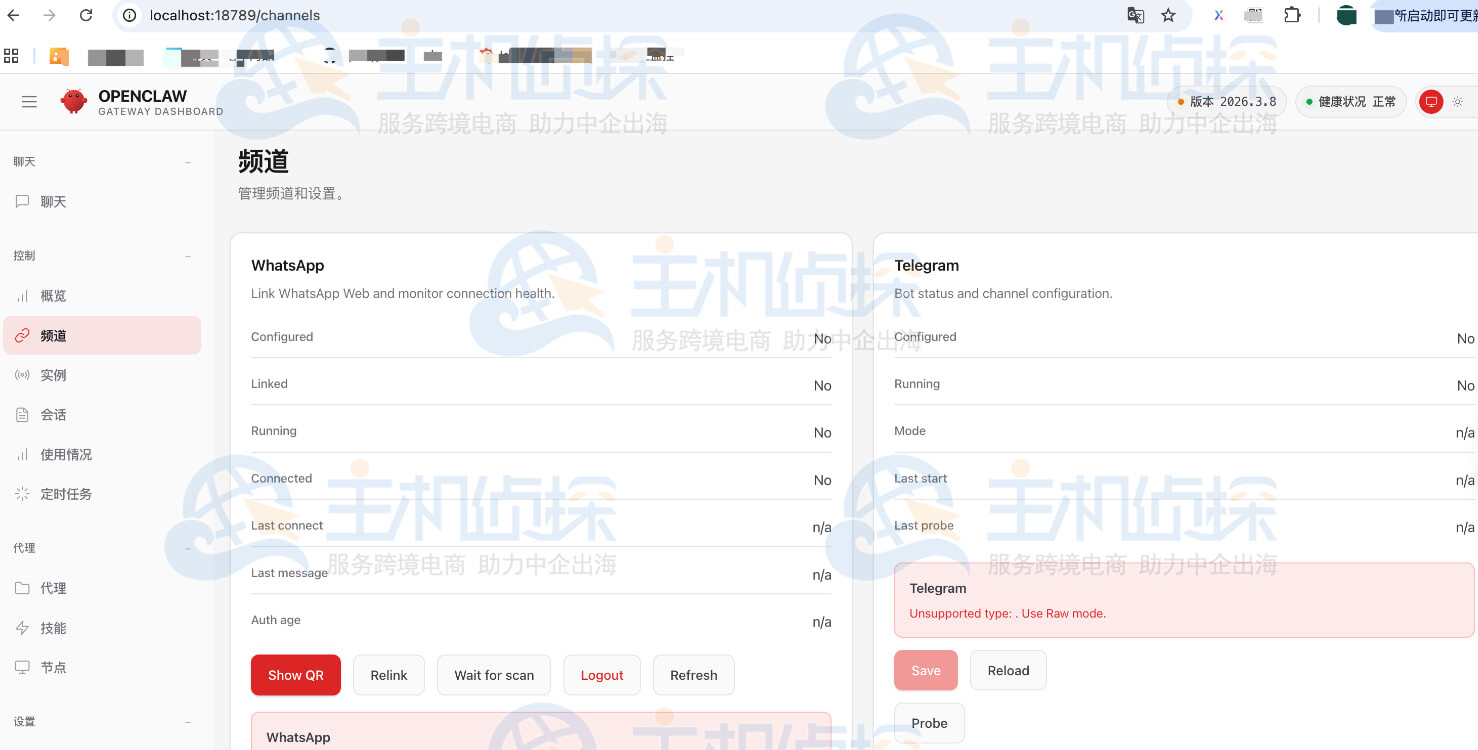The height and width of the screenshot is (750, 1478).
Task: Open 概览 via its bar chart icon
Action: point(22,296)
